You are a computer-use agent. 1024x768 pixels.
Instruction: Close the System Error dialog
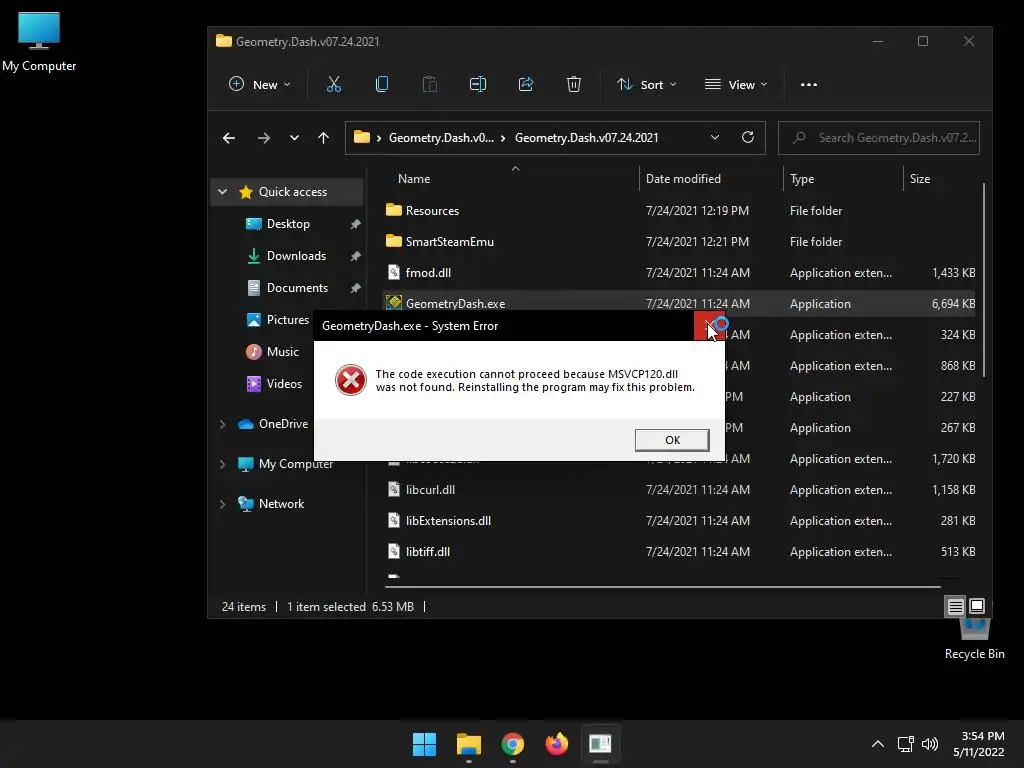coord(709,325)
